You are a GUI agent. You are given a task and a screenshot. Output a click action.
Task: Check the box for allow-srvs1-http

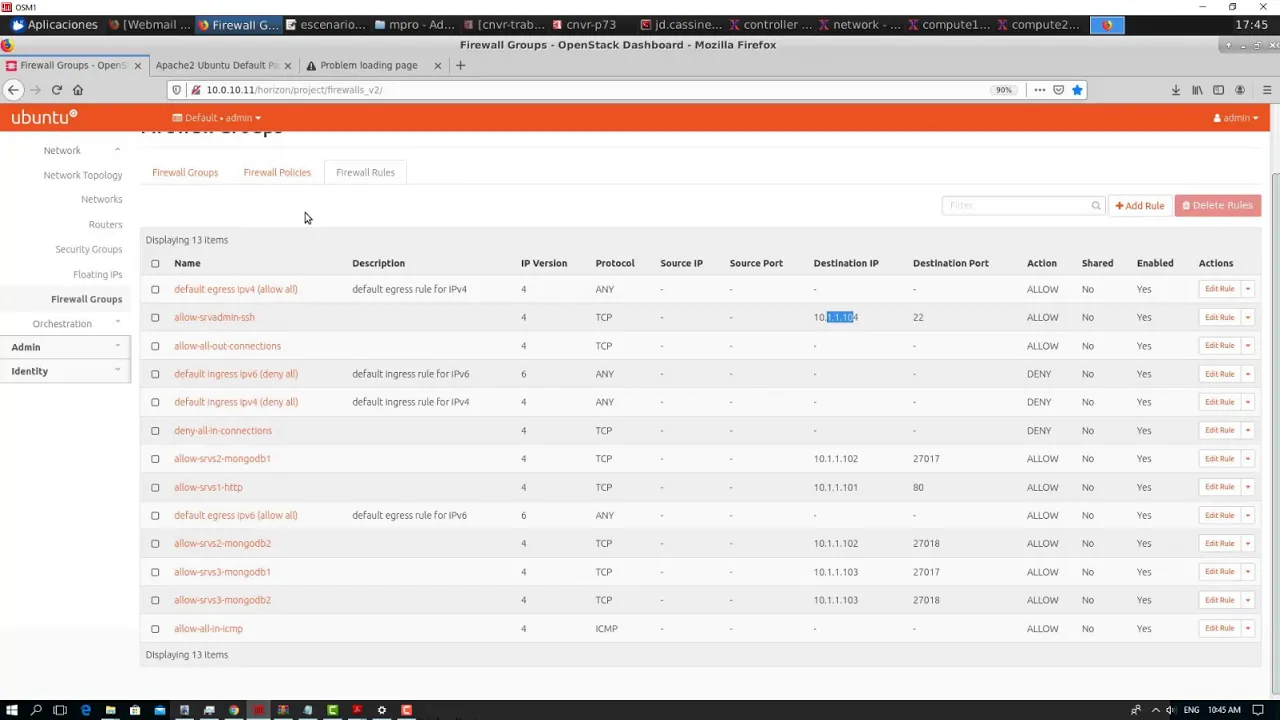tap(155, 488)
